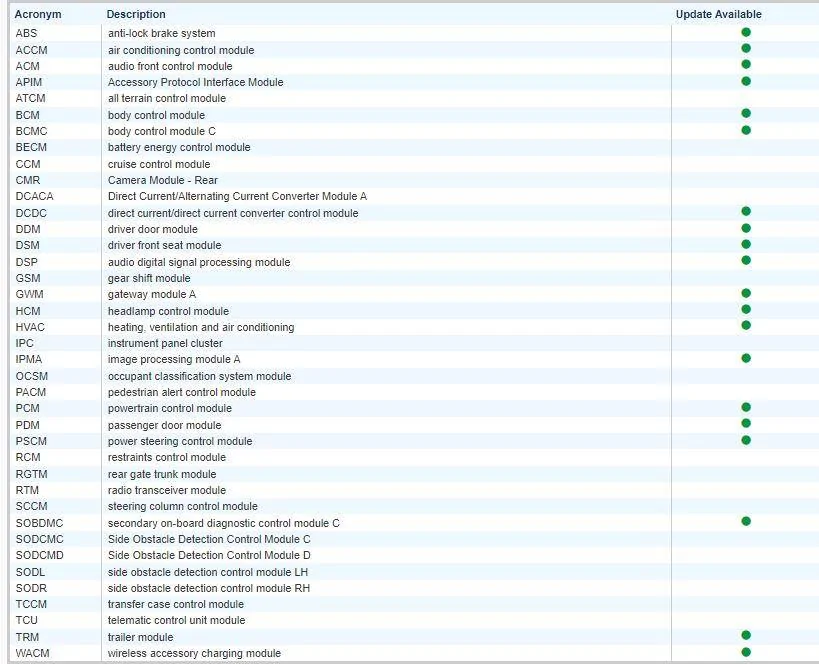The image size is (819, 664).
Task: Click the SOBDMC green update indicator
Action: (x=745, y=521)
